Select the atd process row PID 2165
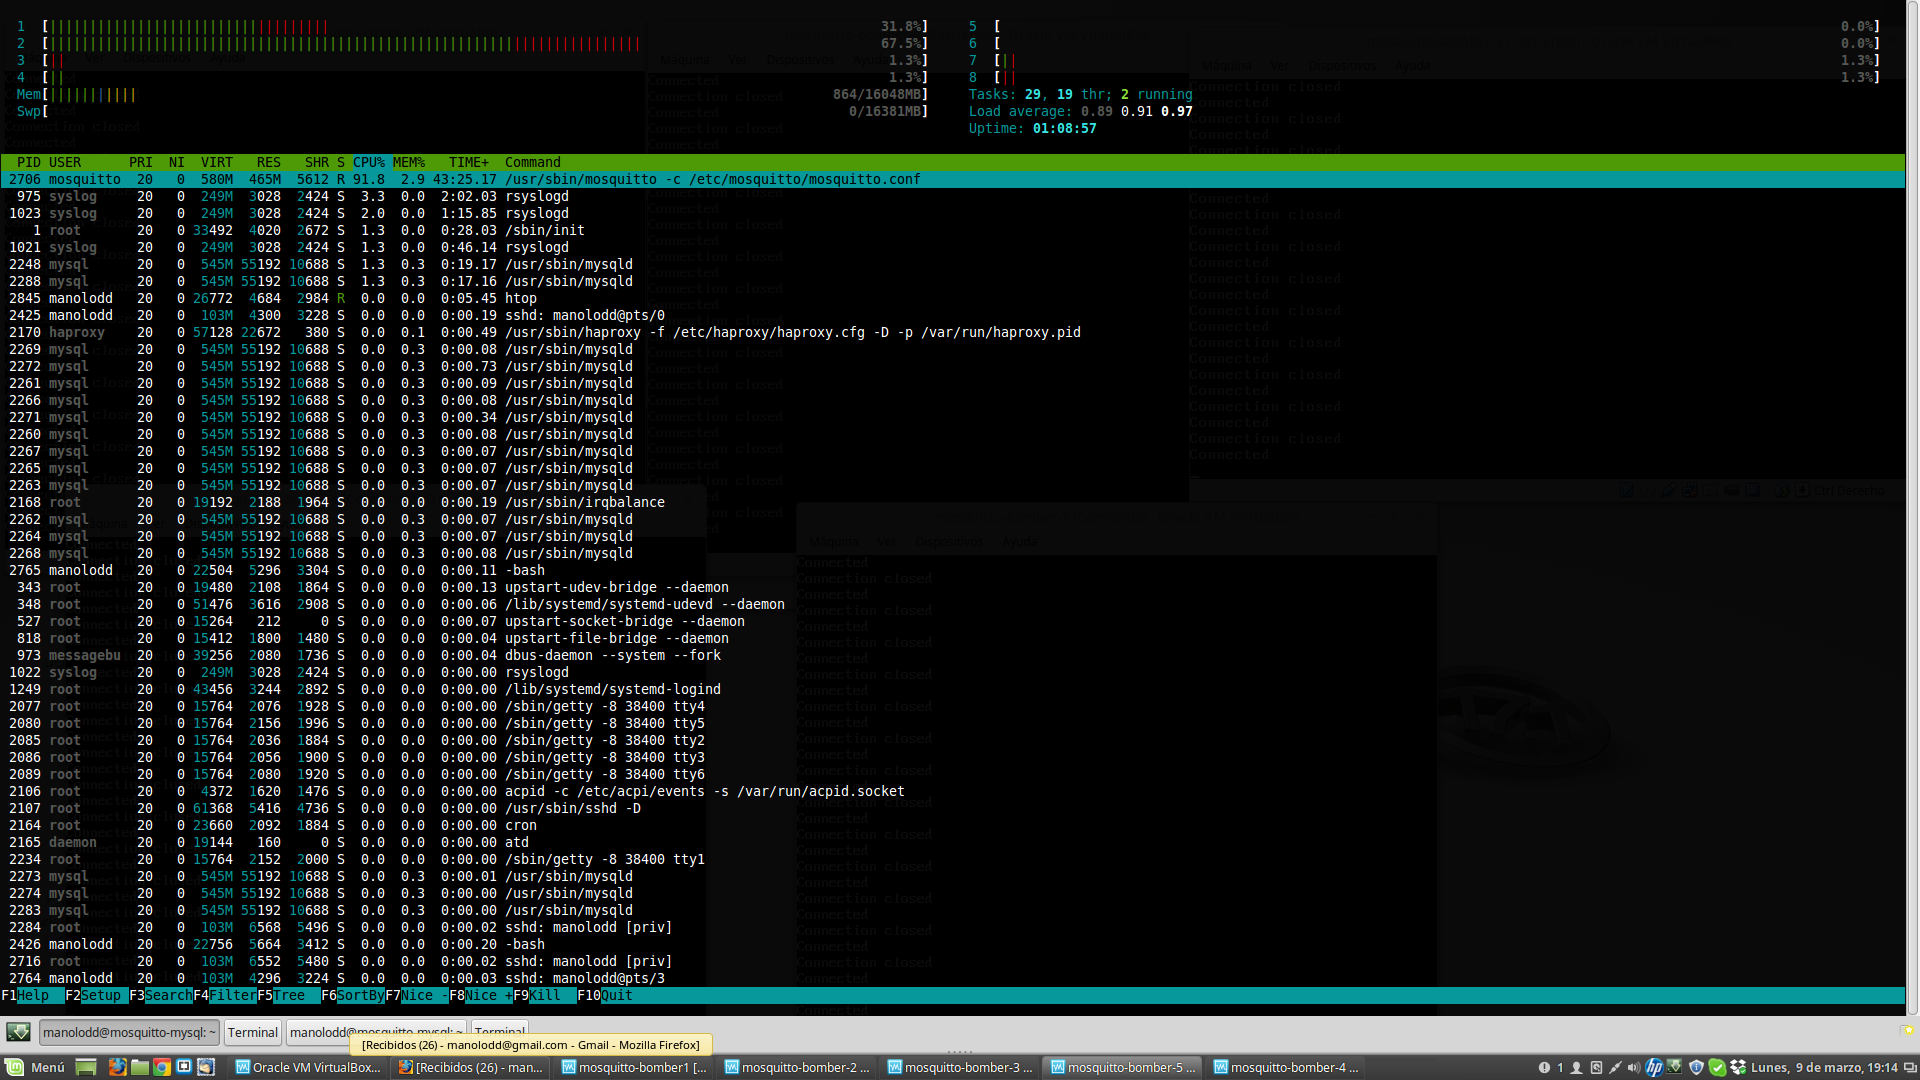 (952, 842)
